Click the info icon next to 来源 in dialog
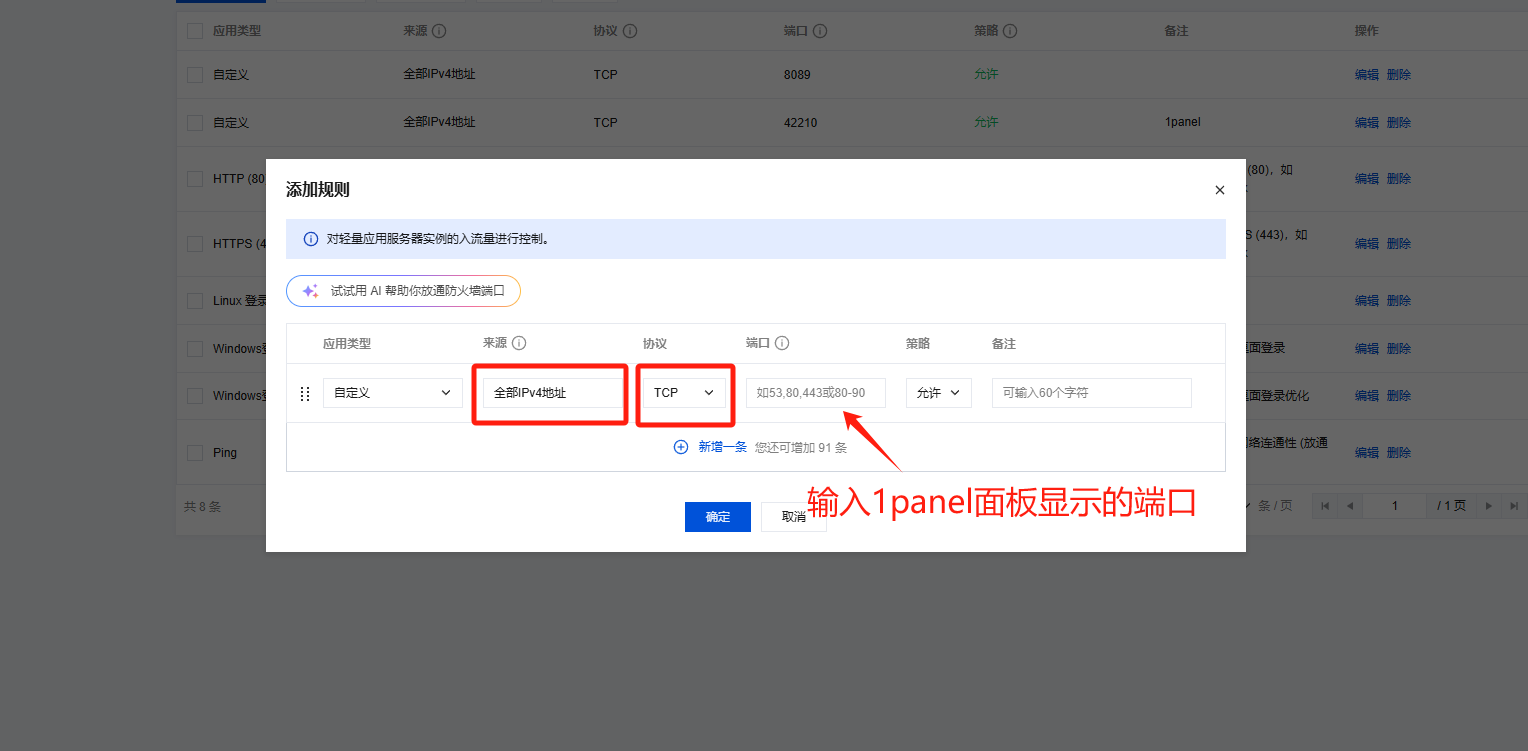 coord(519,343)
